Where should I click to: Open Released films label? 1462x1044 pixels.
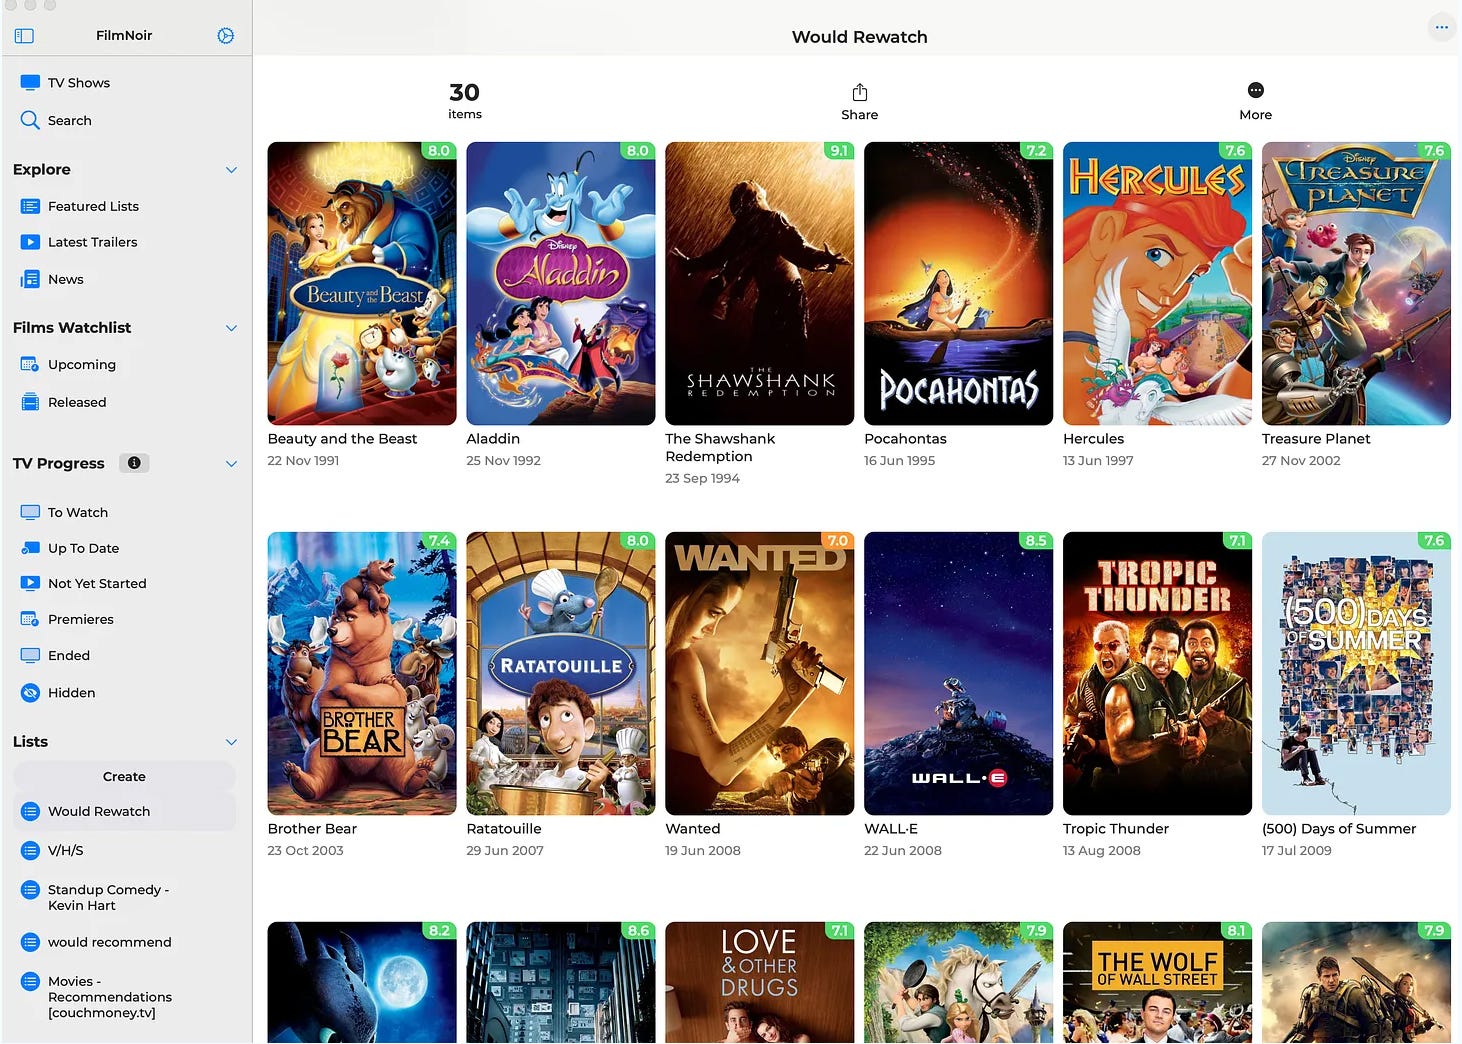click(x=77, y=402)
